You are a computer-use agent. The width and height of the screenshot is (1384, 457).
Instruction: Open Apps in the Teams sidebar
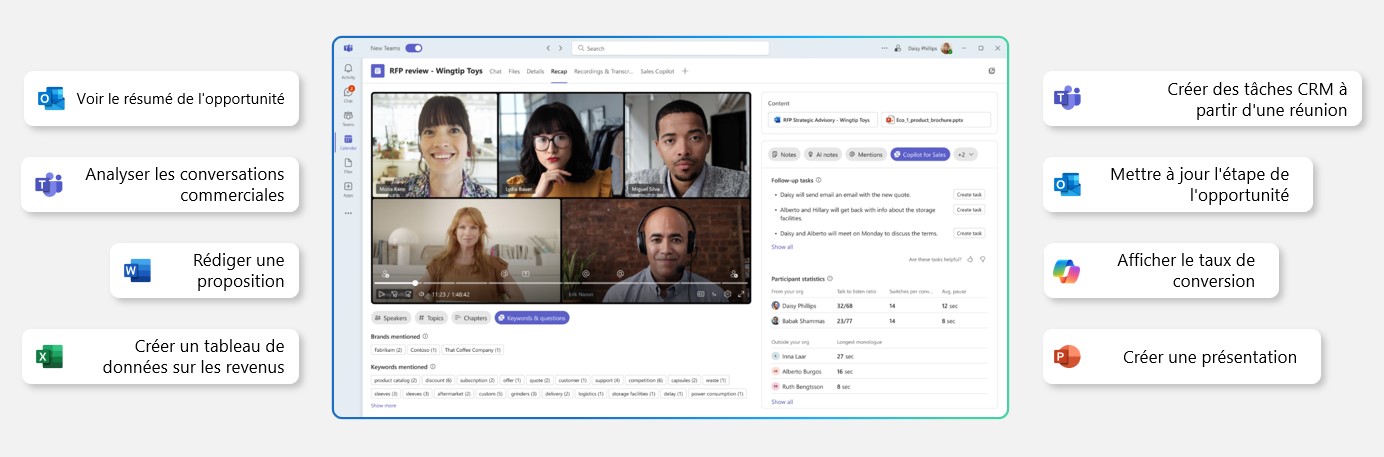click(348, 188)
